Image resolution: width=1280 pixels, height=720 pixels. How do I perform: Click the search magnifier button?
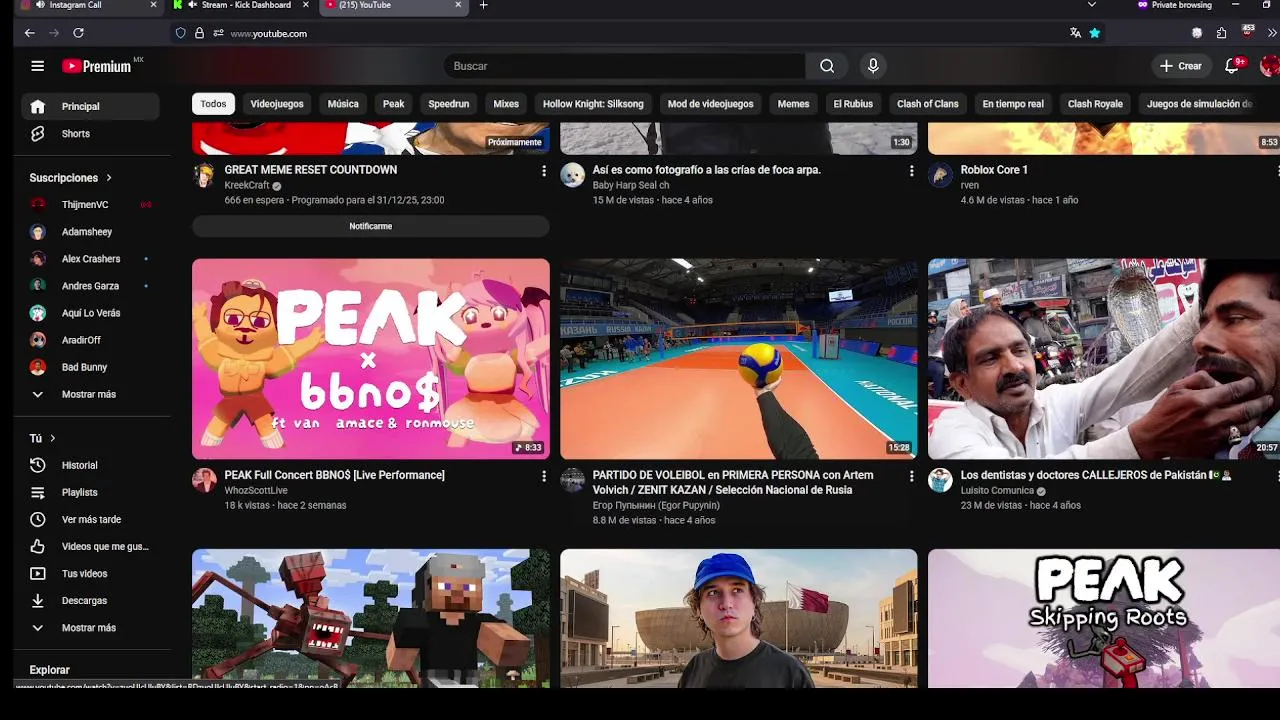point(827,66)
